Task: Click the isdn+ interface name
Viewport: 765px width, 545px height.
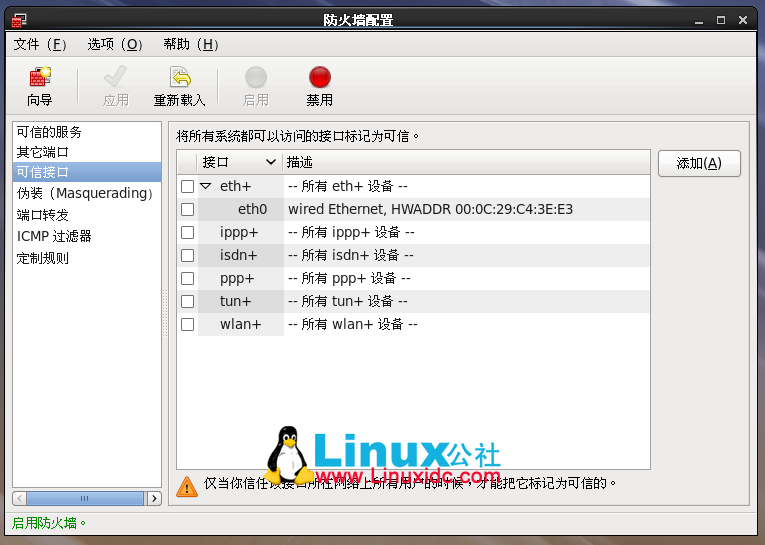Action: [x=239, y=255]
